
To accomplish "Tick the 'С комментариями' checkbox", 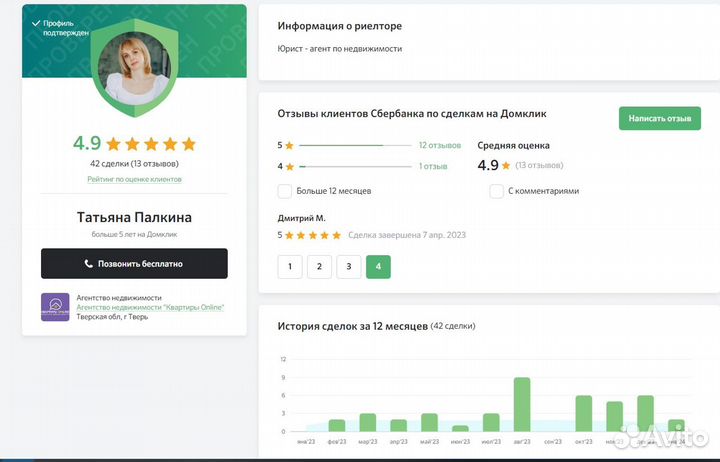I will coord(496,191).
